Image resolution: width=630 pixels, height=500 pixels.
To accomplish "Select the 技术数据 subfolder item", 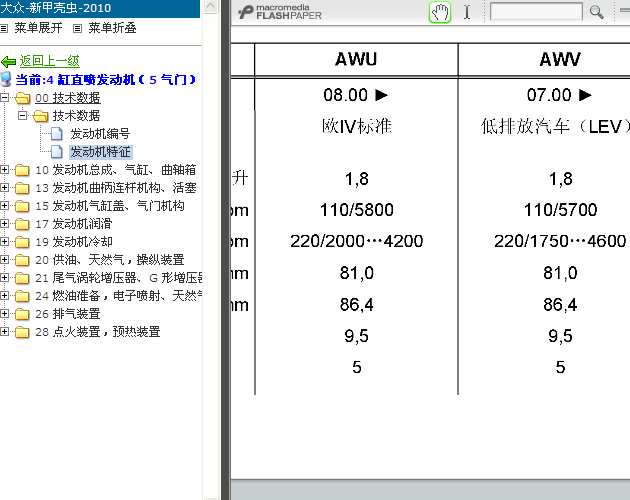I will (76, 116).
